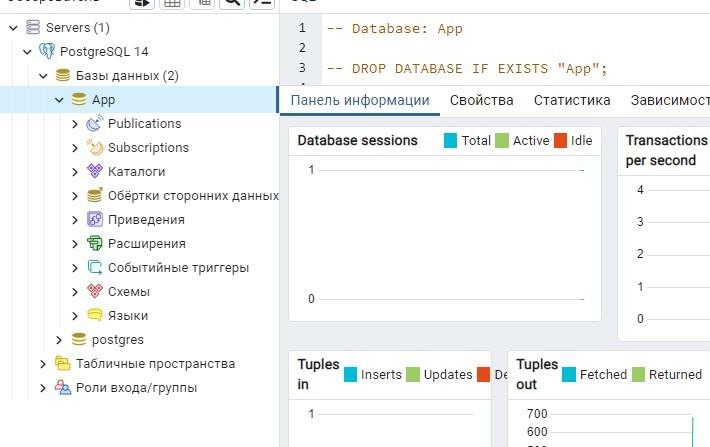Screen dimensions: 710x447
Task: Click the Каталоги node icon
Action: (95, 171)
